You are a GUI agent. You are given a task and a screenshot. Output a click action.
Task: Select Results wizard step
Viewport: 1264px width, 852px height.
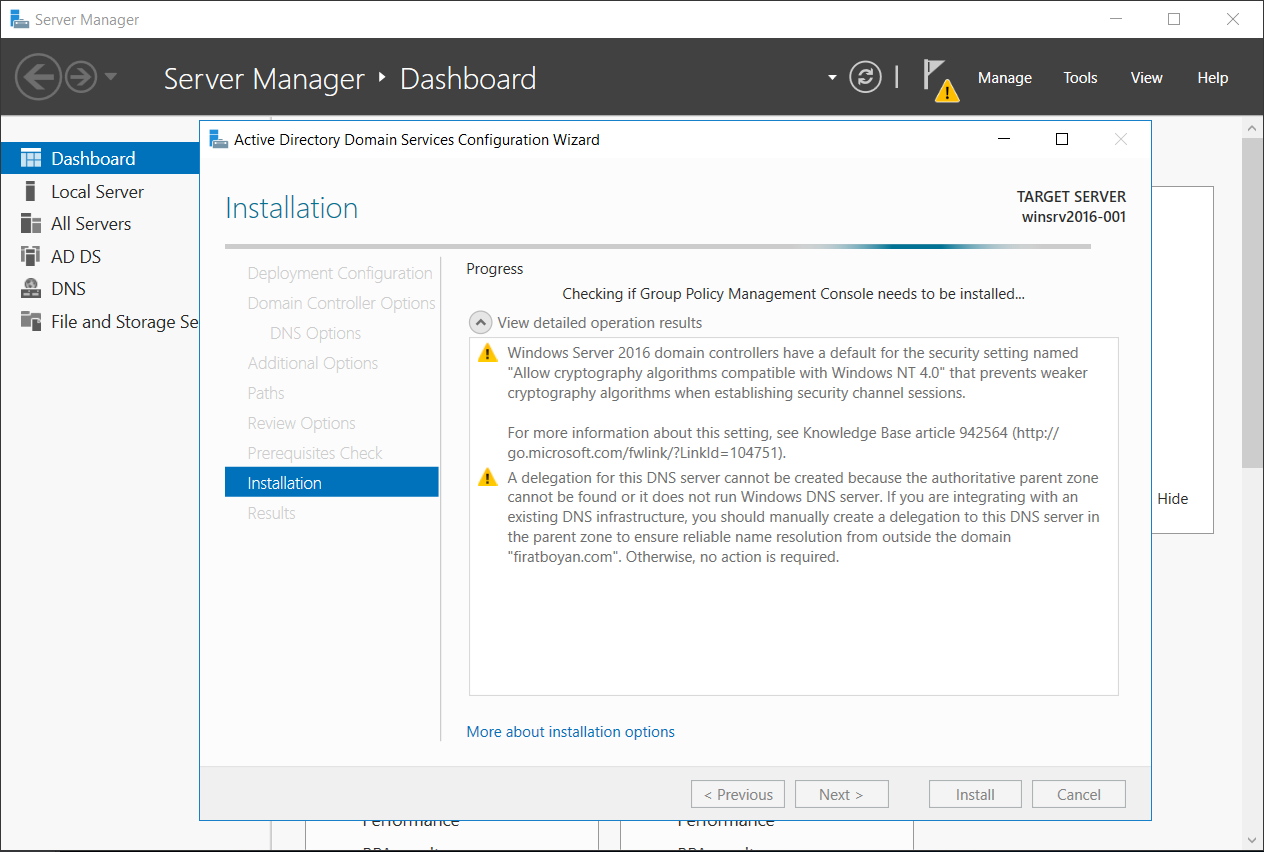tap(271, 513)
